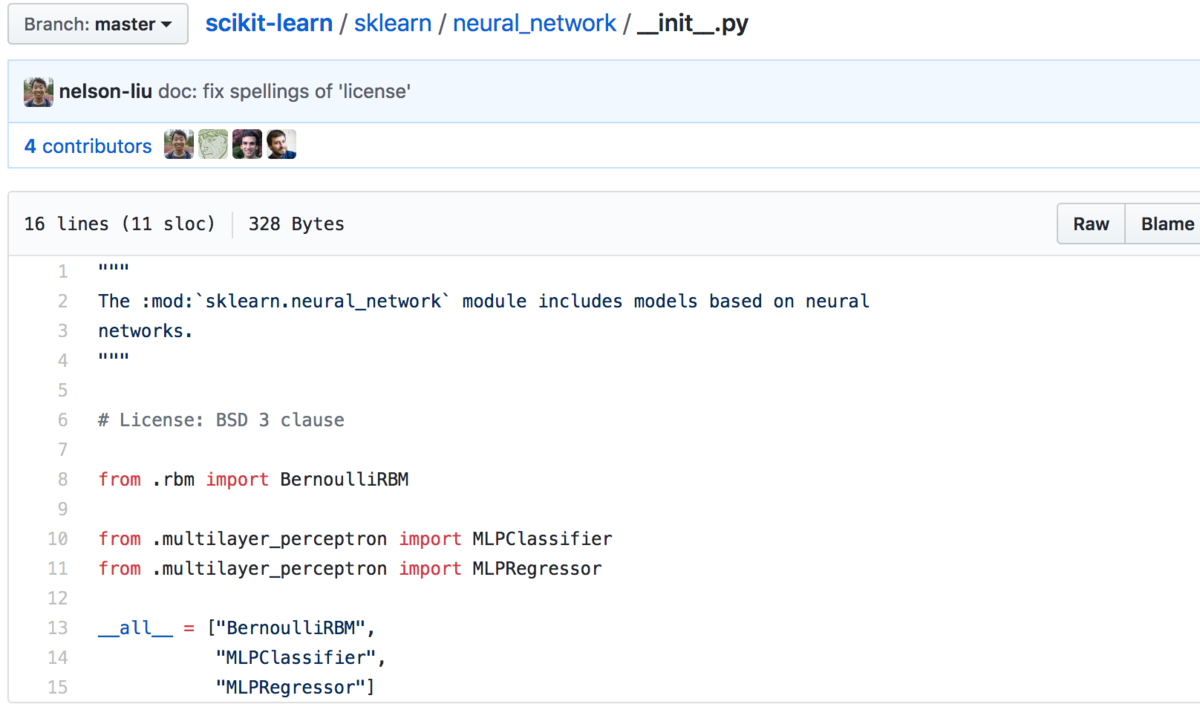Open nelson-liu's avatar next to commit message

click(x=38, y=90)
